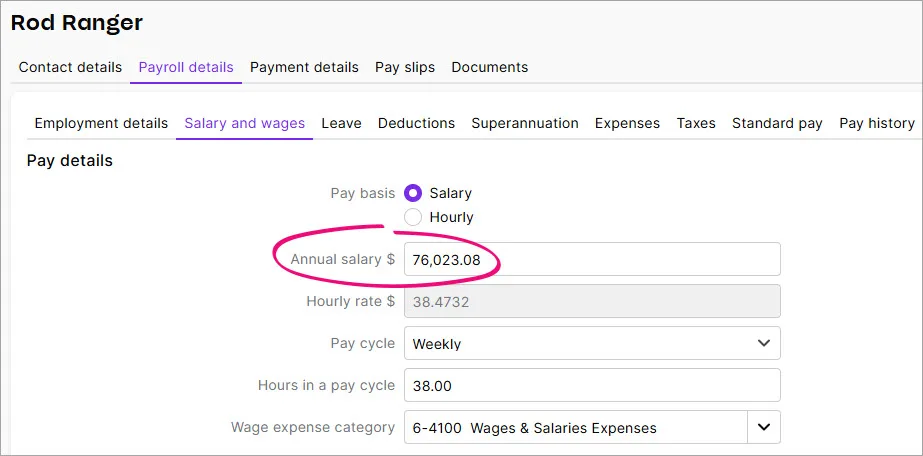Open the Pay slips tab
This screenshot has height=456, width=923.
coord(405,67)
